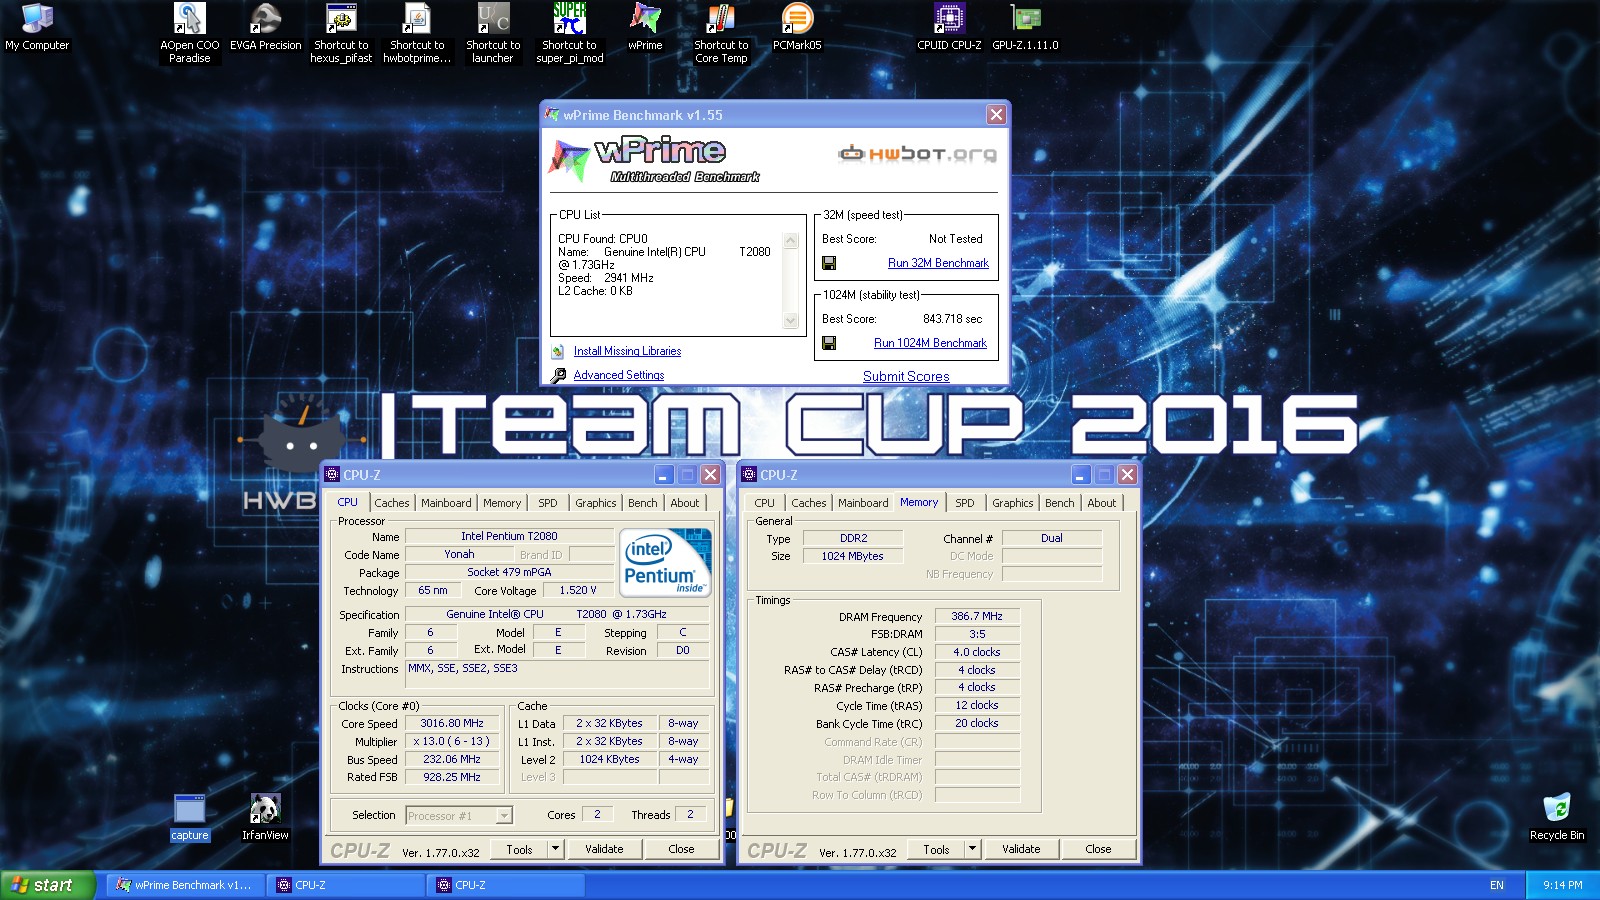The width and height of the screenshot is (1600, 900).
Task: Switch to SPD tab in right CPU-Z
Action: 964,503
